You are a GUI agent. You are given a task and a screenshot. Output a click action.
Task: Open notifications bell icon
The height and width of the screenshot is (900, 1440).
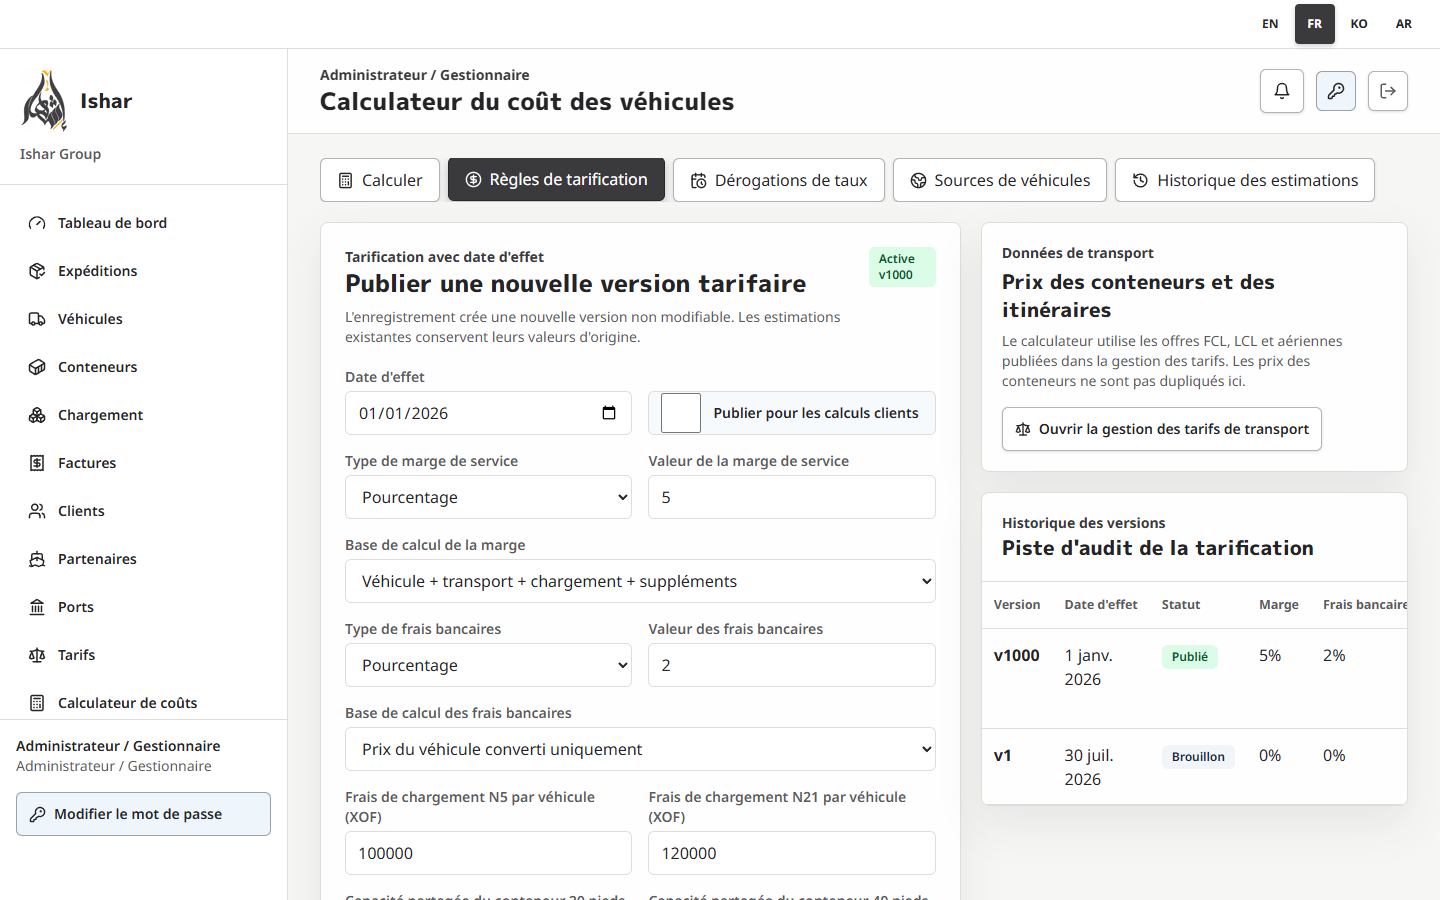(x=1282, y=91)
